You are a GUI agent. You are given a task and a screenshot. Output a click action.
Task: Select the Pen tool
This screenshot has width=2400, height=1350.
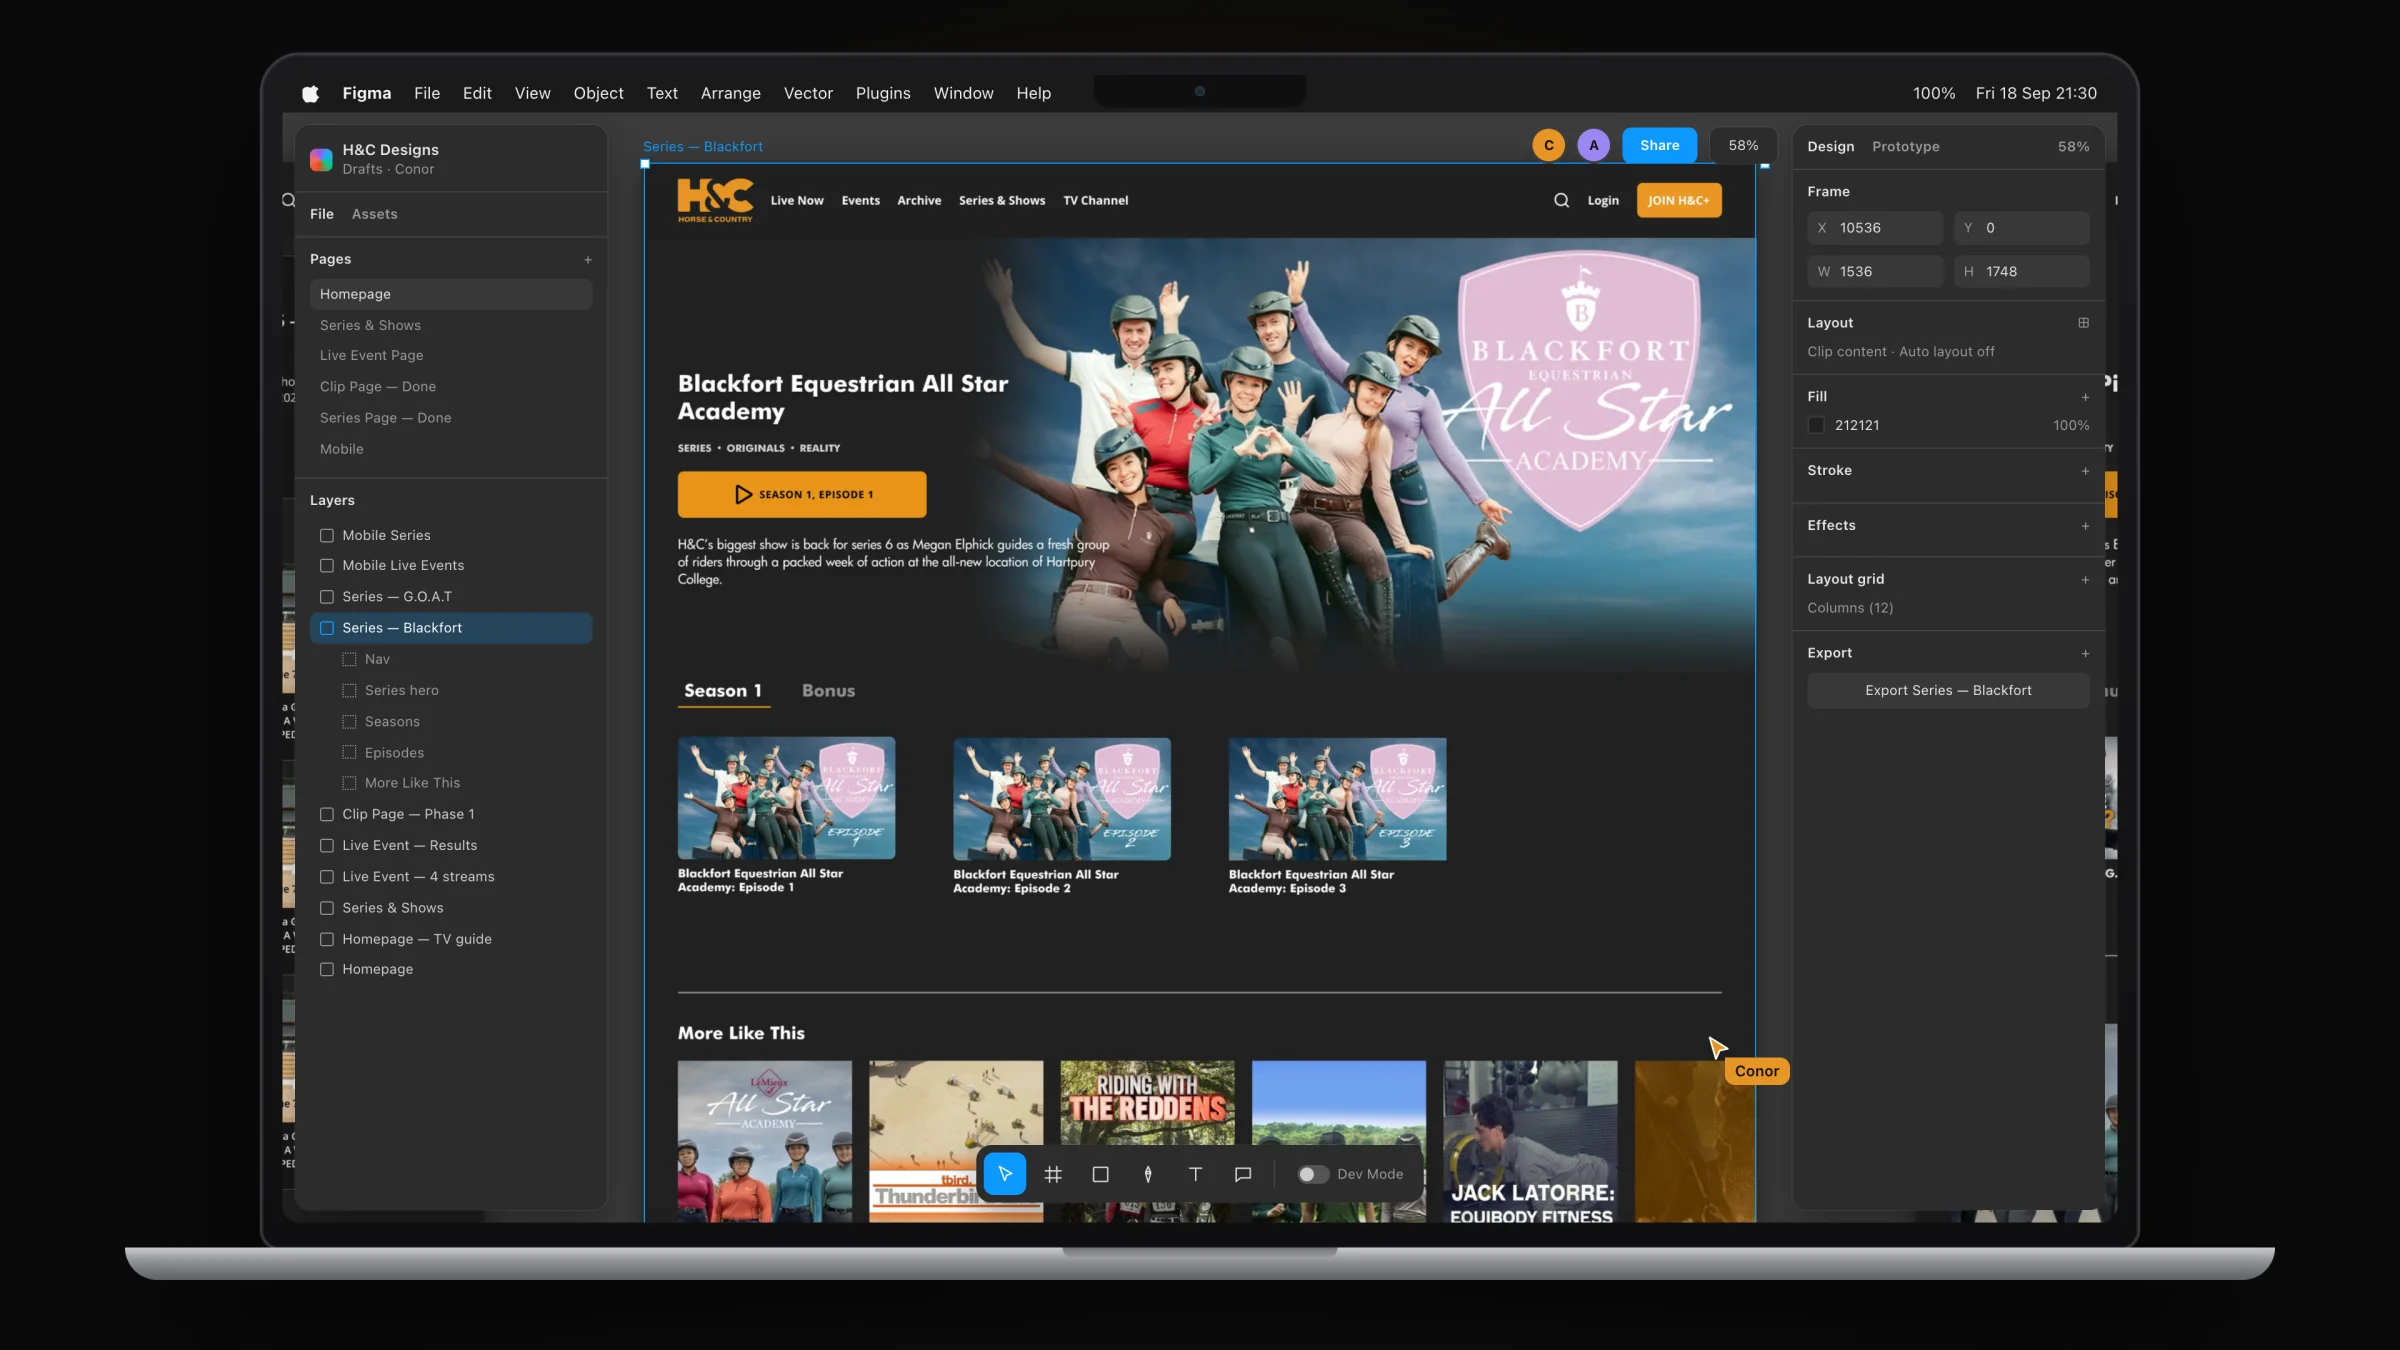pyautogui.click(x=1148, y=1174)
